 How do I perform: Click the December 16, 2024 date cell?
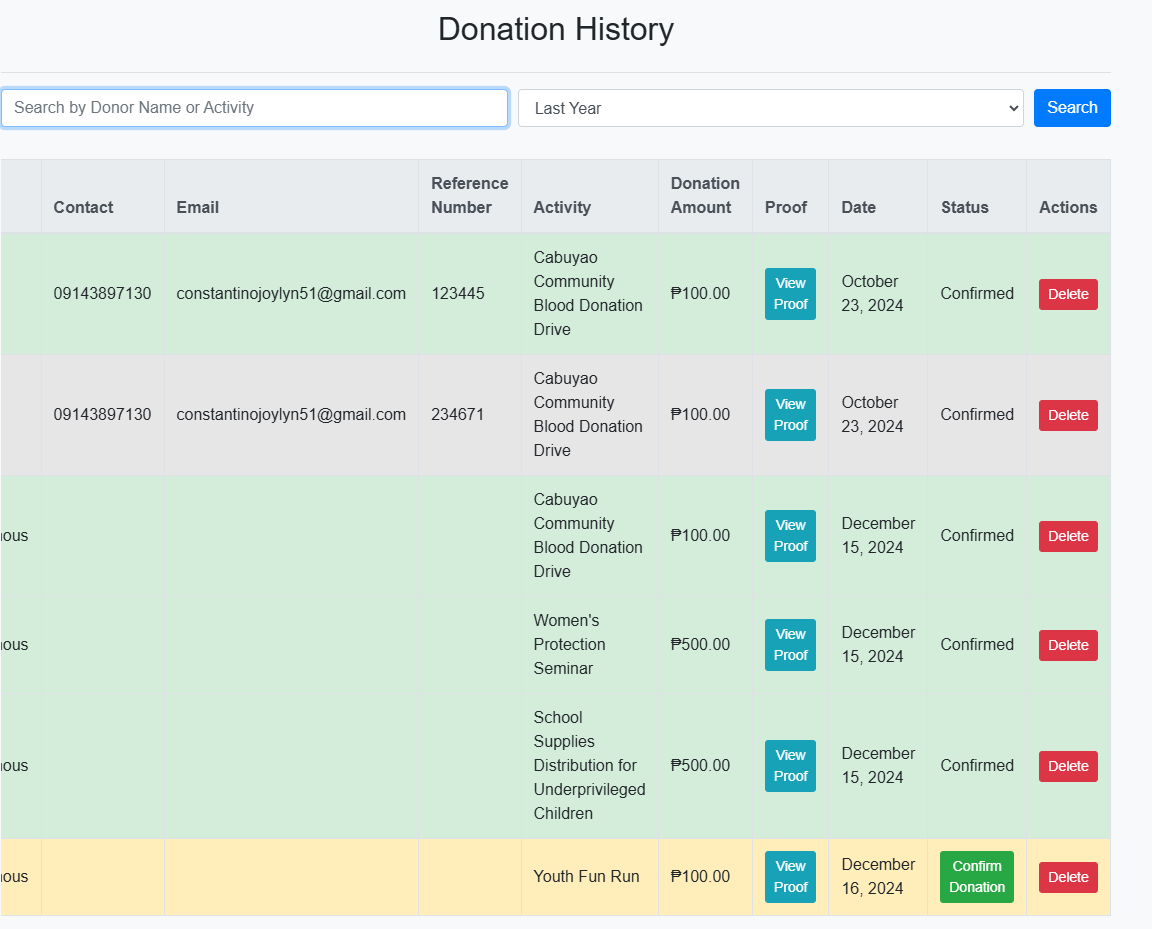tap(878, 877)
